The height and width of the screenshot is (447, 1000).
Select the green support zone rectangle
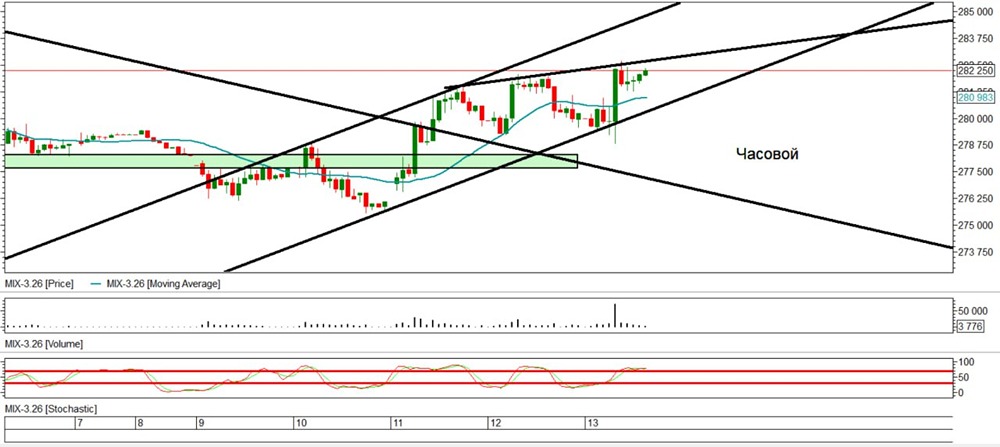pos(291,161)
